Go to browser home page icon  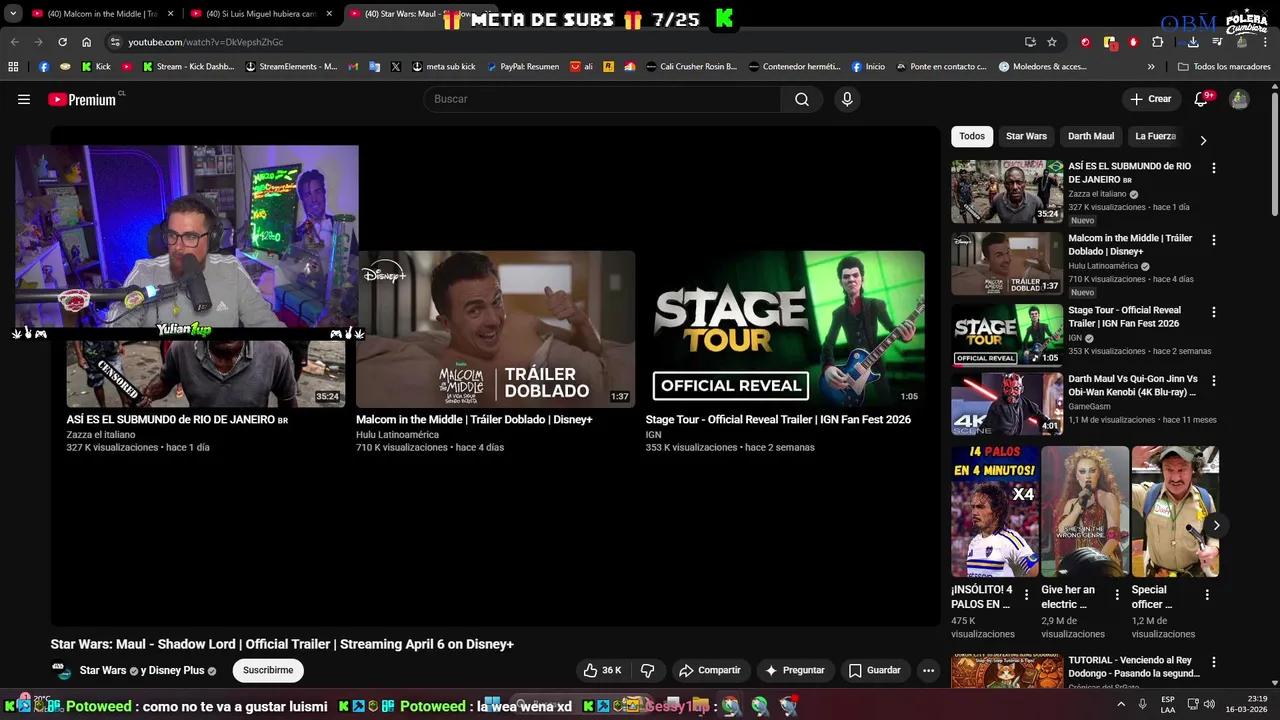coord(86,42)
